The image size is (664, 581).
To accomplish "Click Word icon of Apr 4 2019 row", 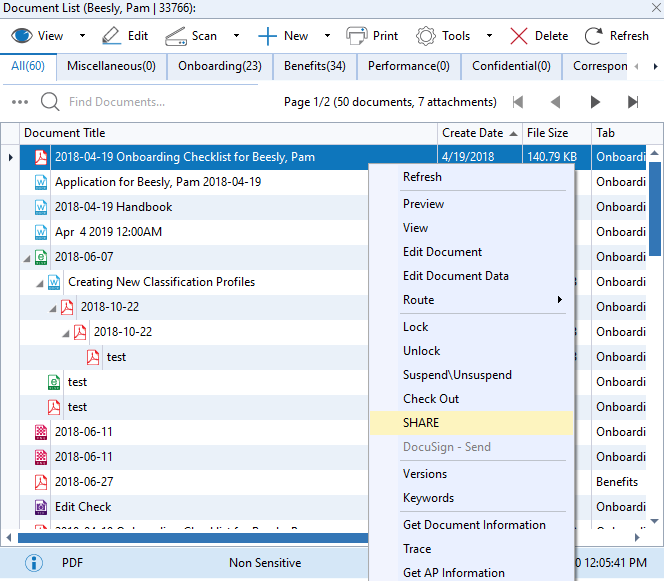I will (x=41, y=232).
